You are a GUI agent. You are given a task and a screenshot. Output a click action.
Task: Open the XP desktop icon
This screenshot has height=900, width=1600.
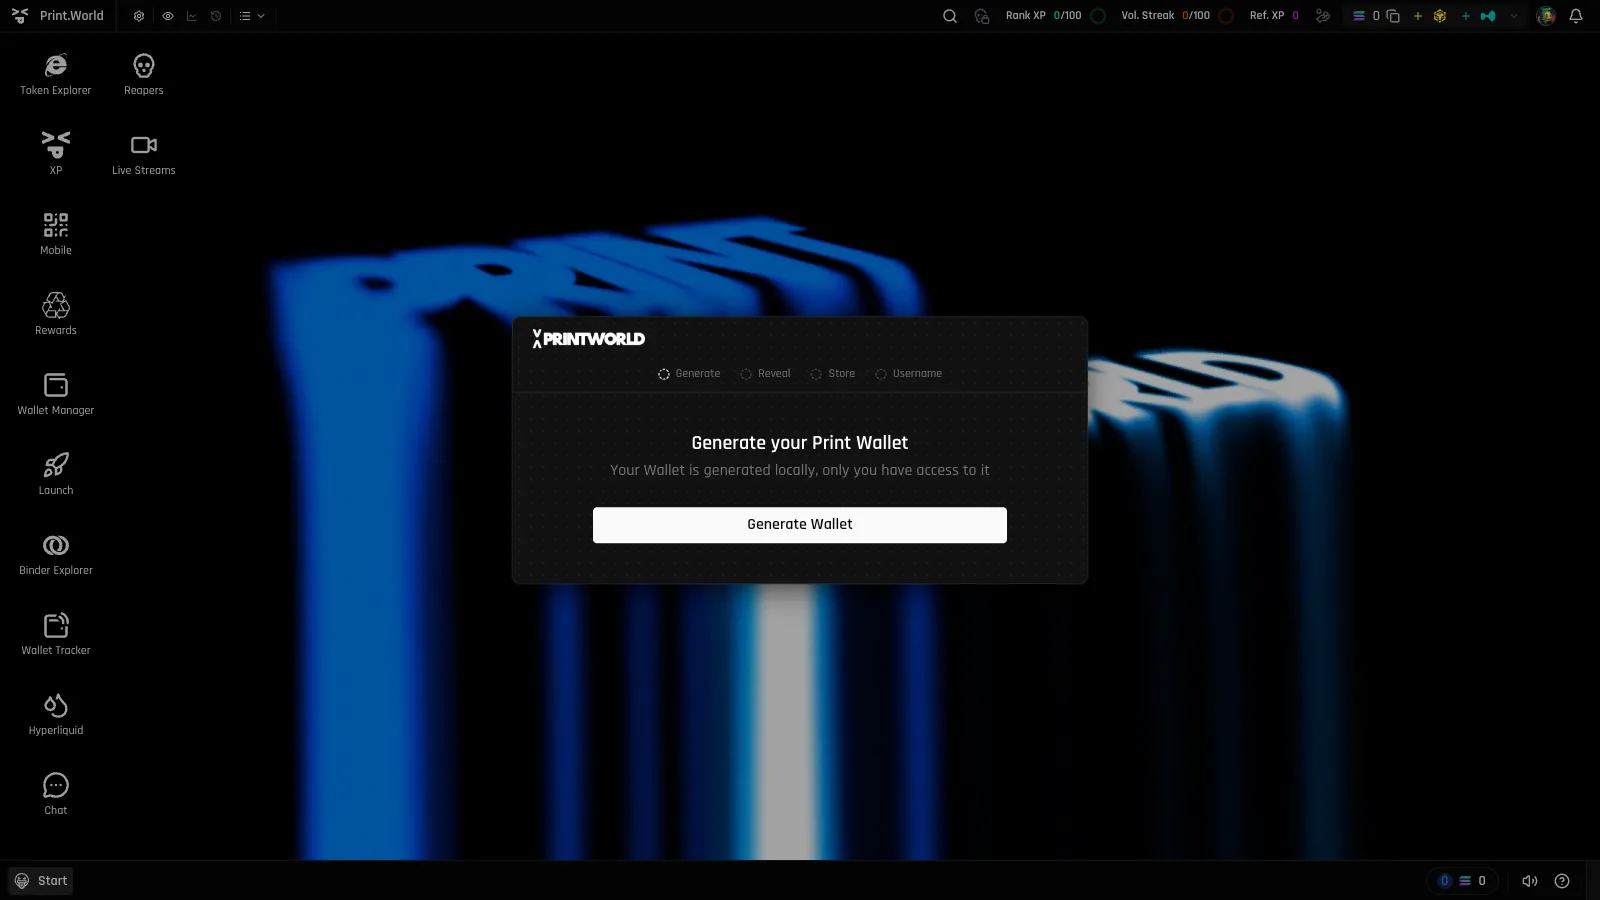pos(56,153)
